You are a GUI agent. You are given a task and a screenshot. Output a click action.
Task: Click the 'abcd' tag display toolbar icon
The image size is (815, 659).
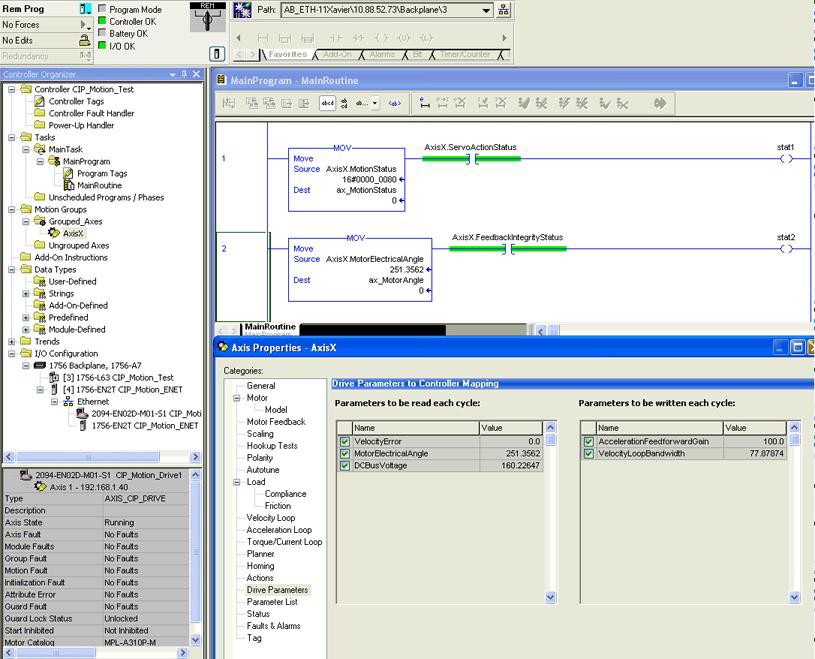[328, 103]
